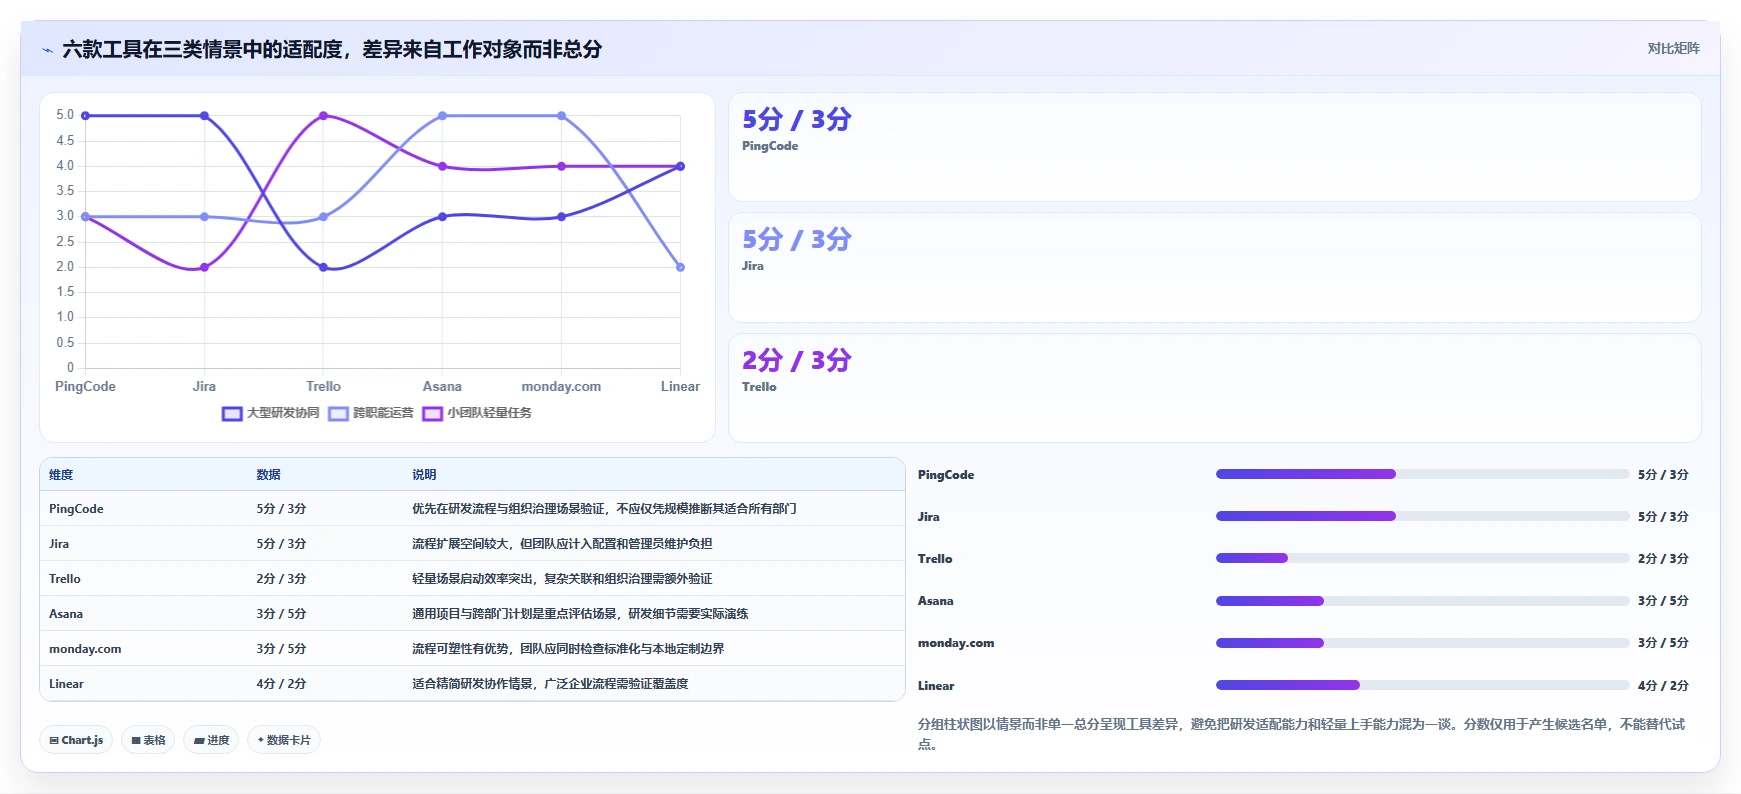Click the 表格 tag chip
This screenshot has height=794, width=1741.
tap(148, 740)
